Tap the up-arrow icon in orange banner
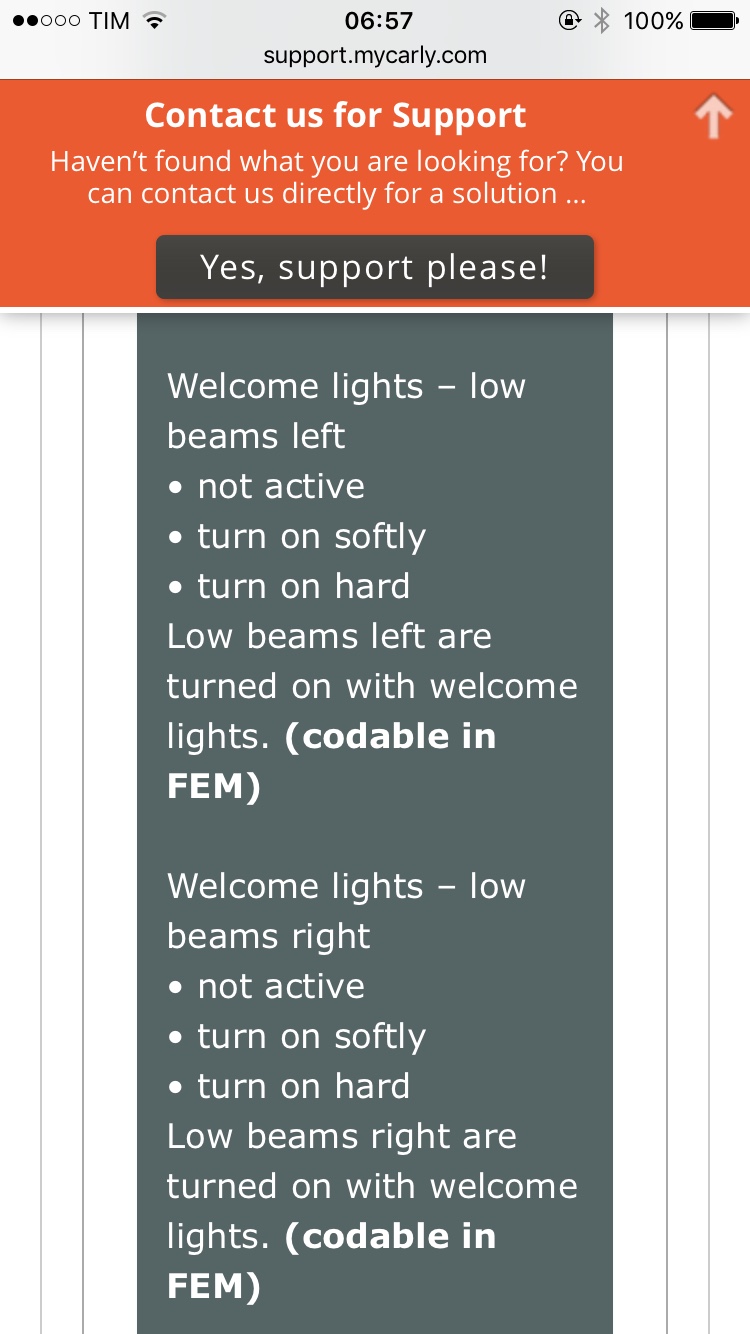750x1334 pixels. pos(713,118)
